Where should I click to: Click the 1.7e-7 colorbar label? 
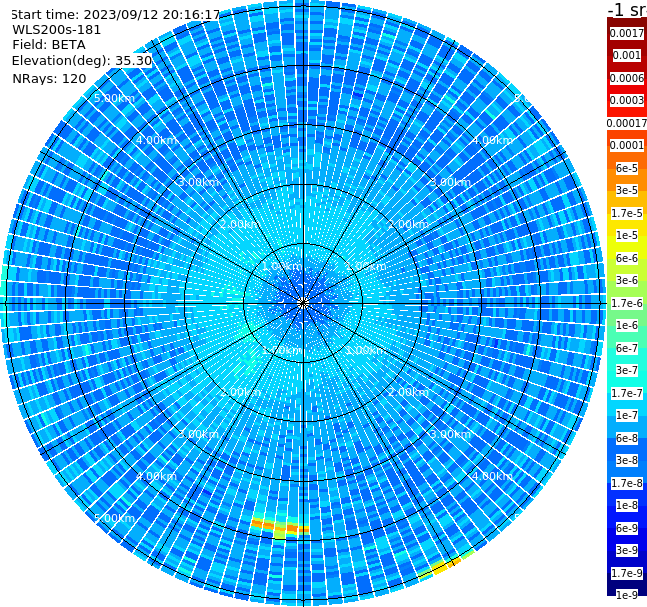click(x=627, y=393)
